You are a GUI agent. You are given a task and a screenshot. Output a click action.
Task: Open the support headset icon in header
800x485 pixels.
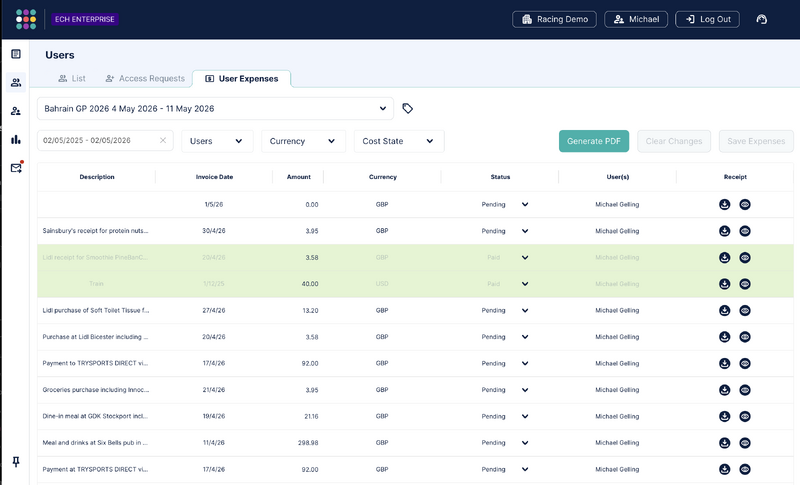coord(761,19)
